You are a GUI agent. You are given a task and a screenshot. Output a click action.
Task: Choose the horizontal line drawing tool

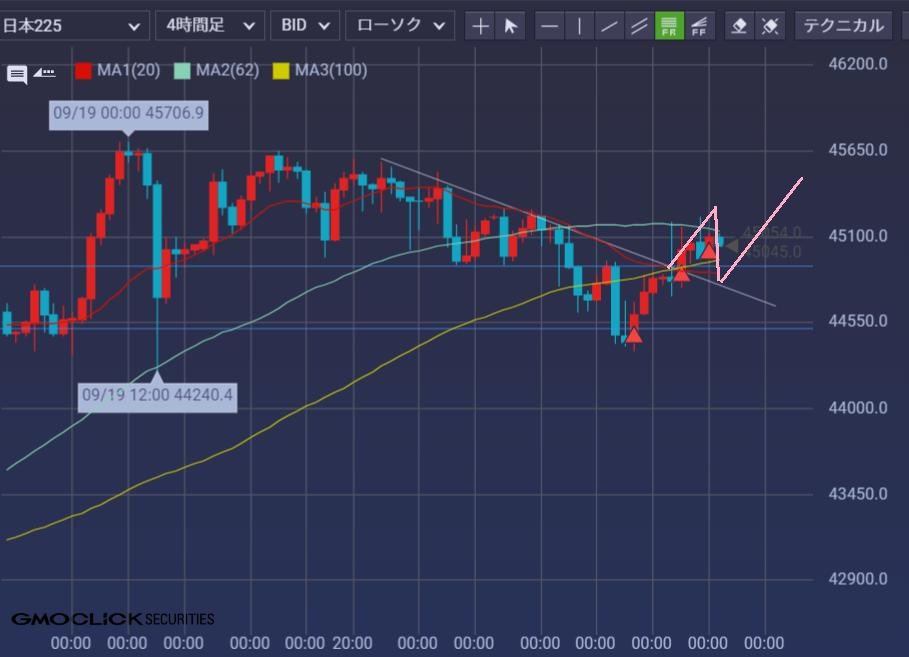pyautogui.click(x=549, y=26)
